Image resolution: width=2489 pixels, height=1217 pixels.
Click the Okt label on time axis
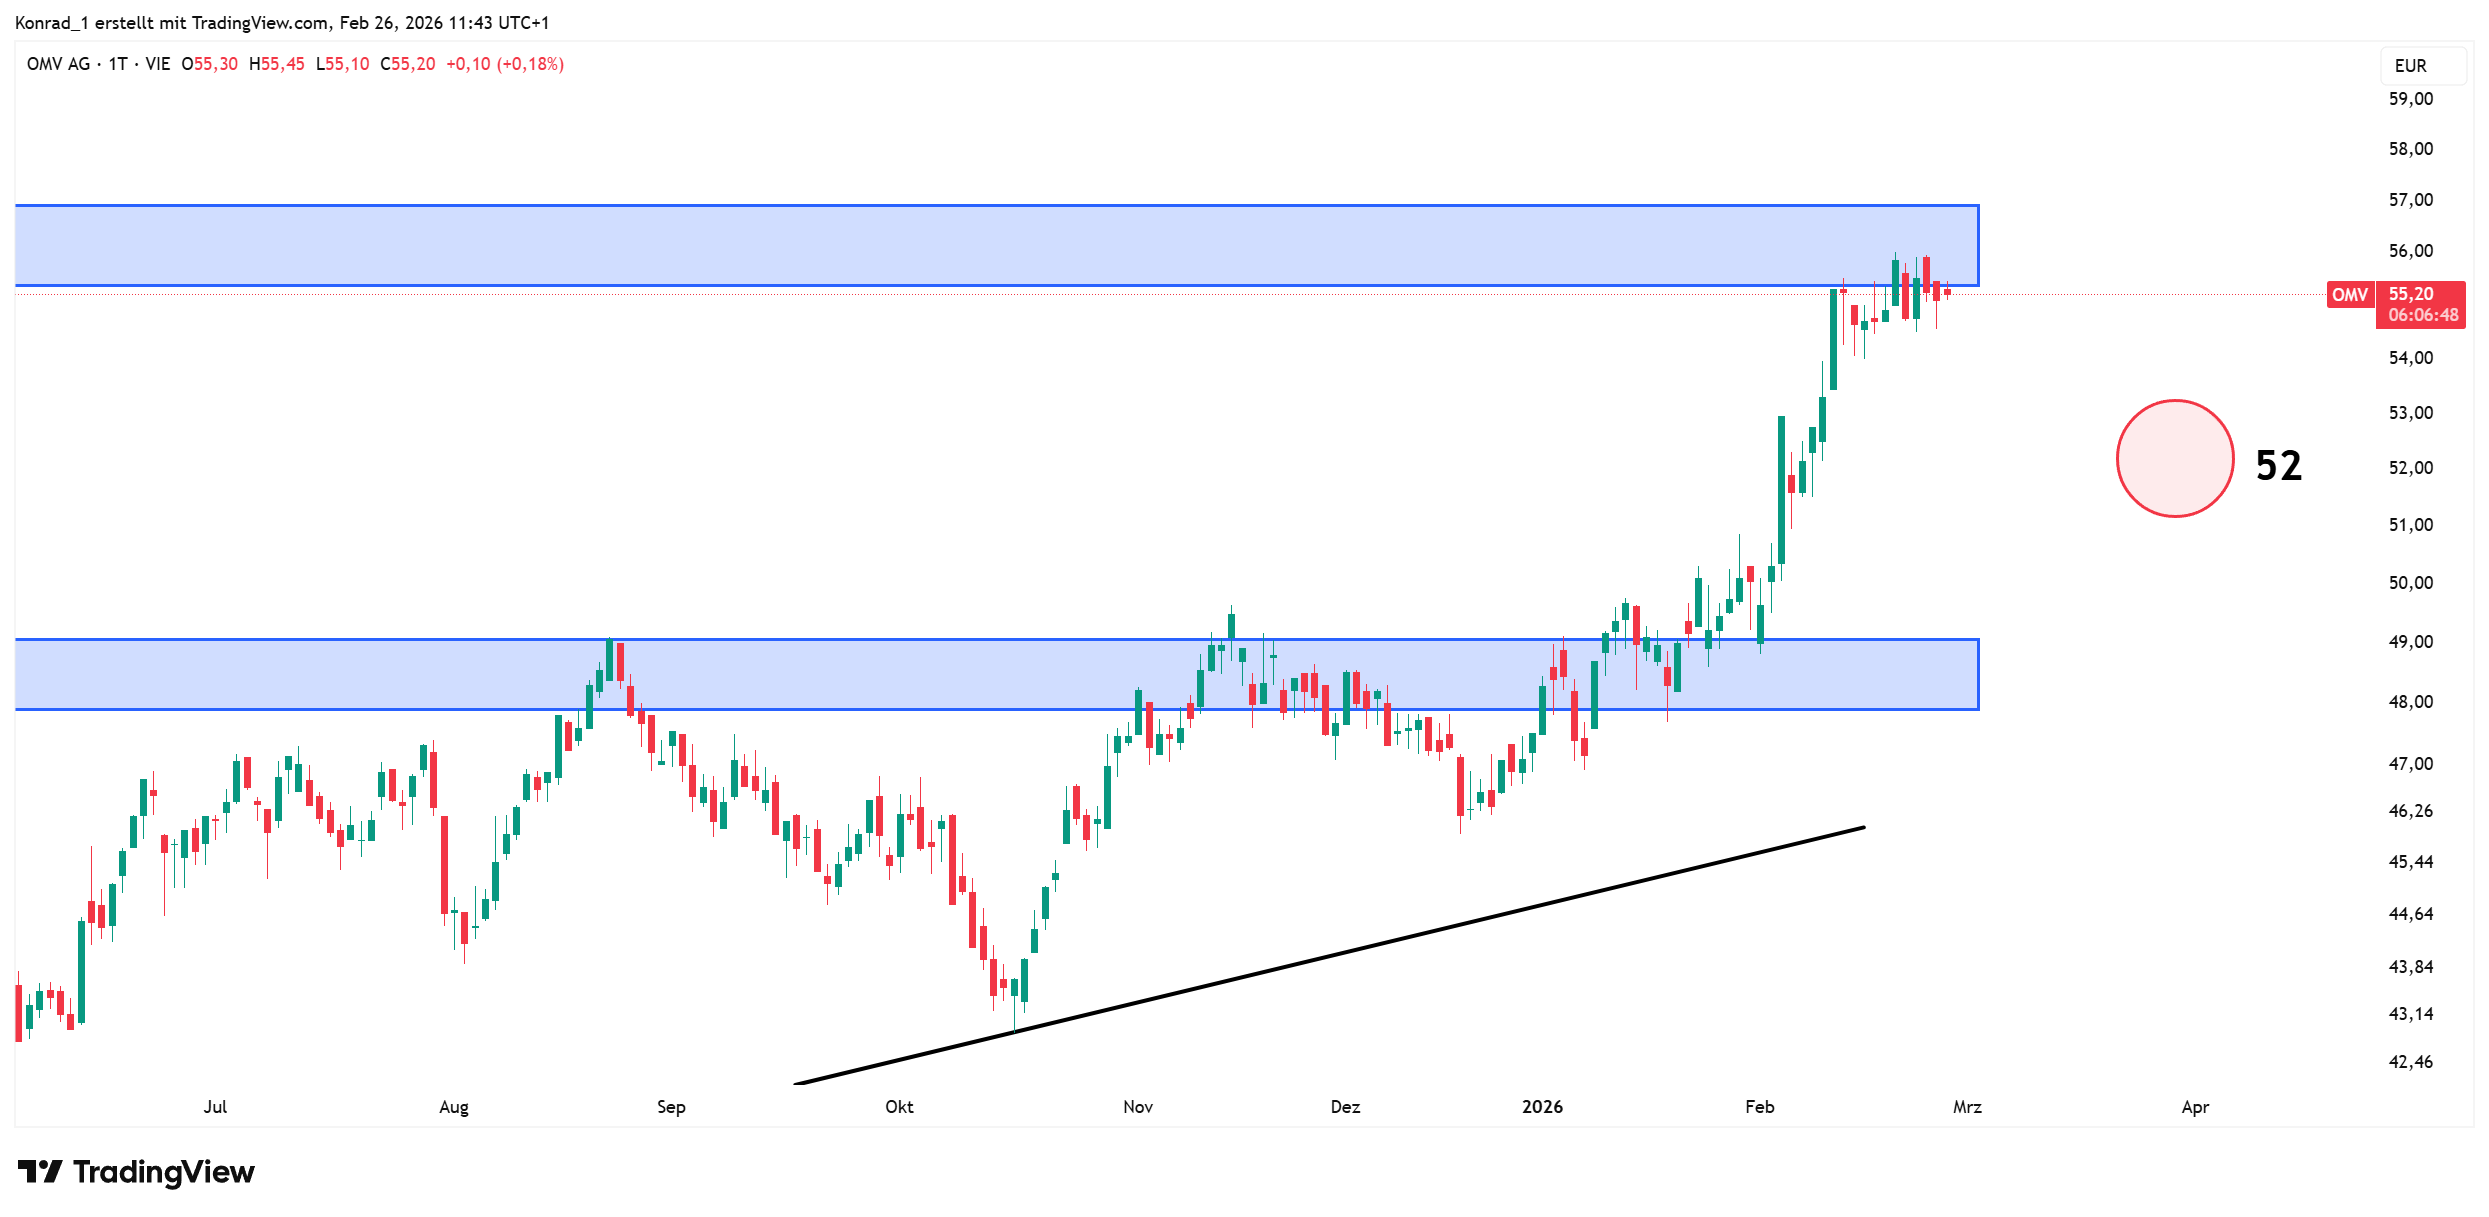(899, 1106)
